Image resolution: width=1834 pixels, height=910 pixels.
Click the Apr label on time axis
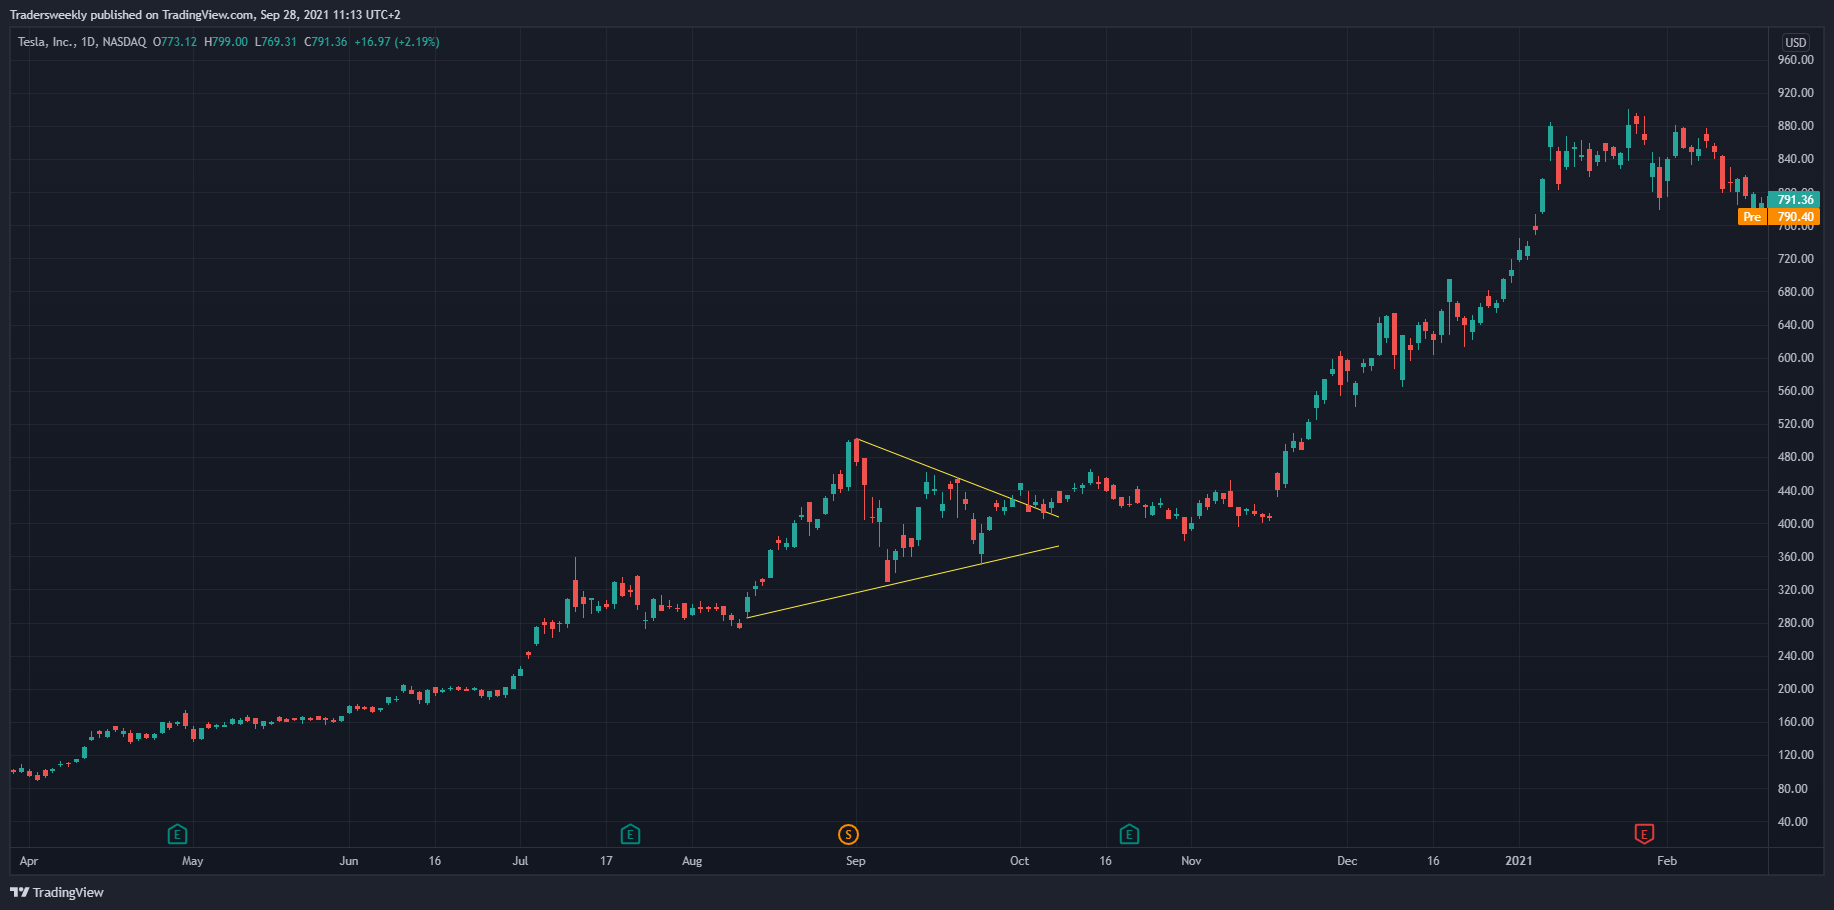point(29,861)
